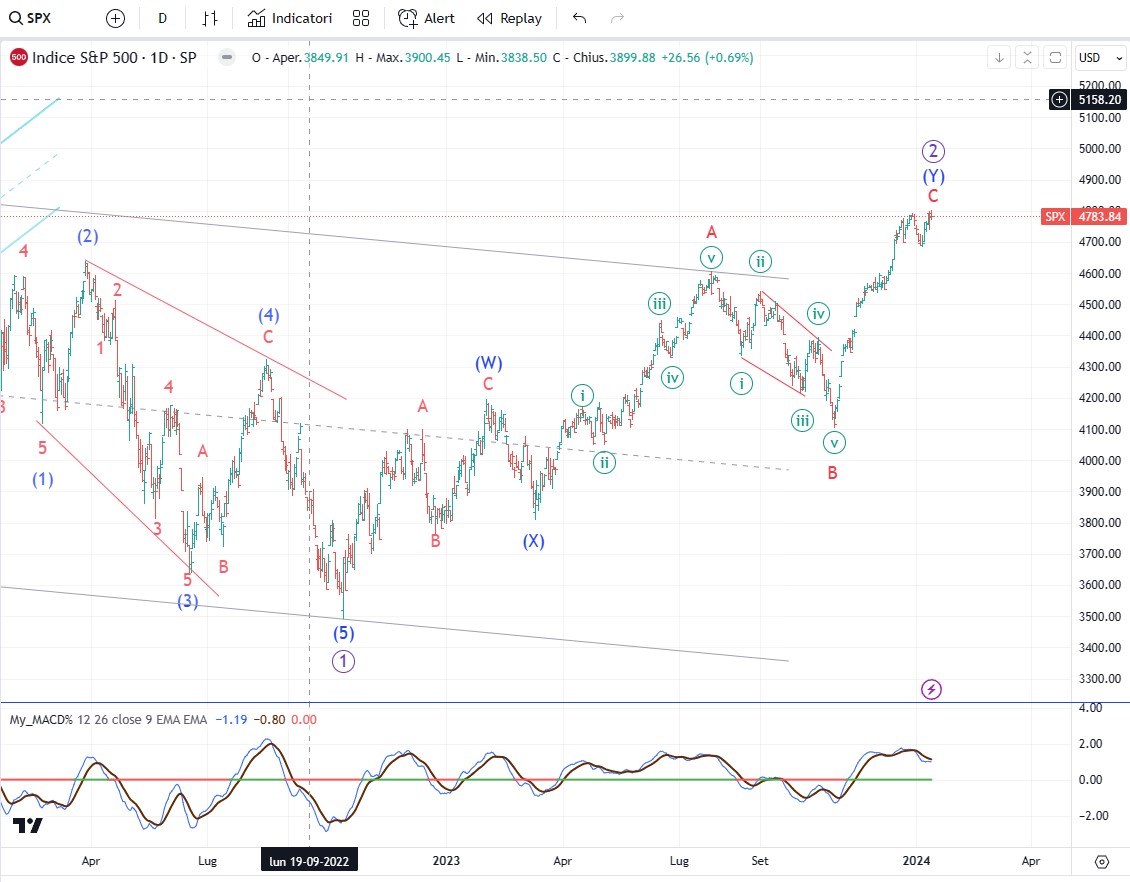Undo the last chart action
Viewport: 1130px width, 882px height.
pos(579,18)
